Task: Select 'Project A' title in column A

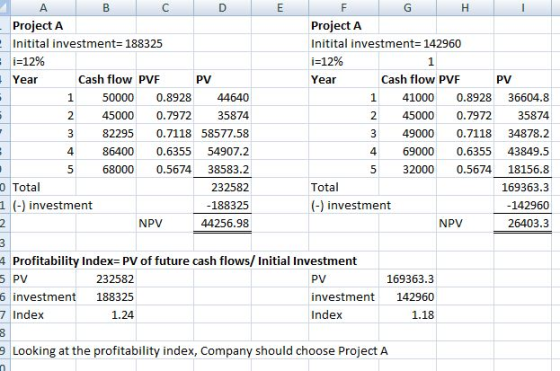Action: click(x=38, y=26)
